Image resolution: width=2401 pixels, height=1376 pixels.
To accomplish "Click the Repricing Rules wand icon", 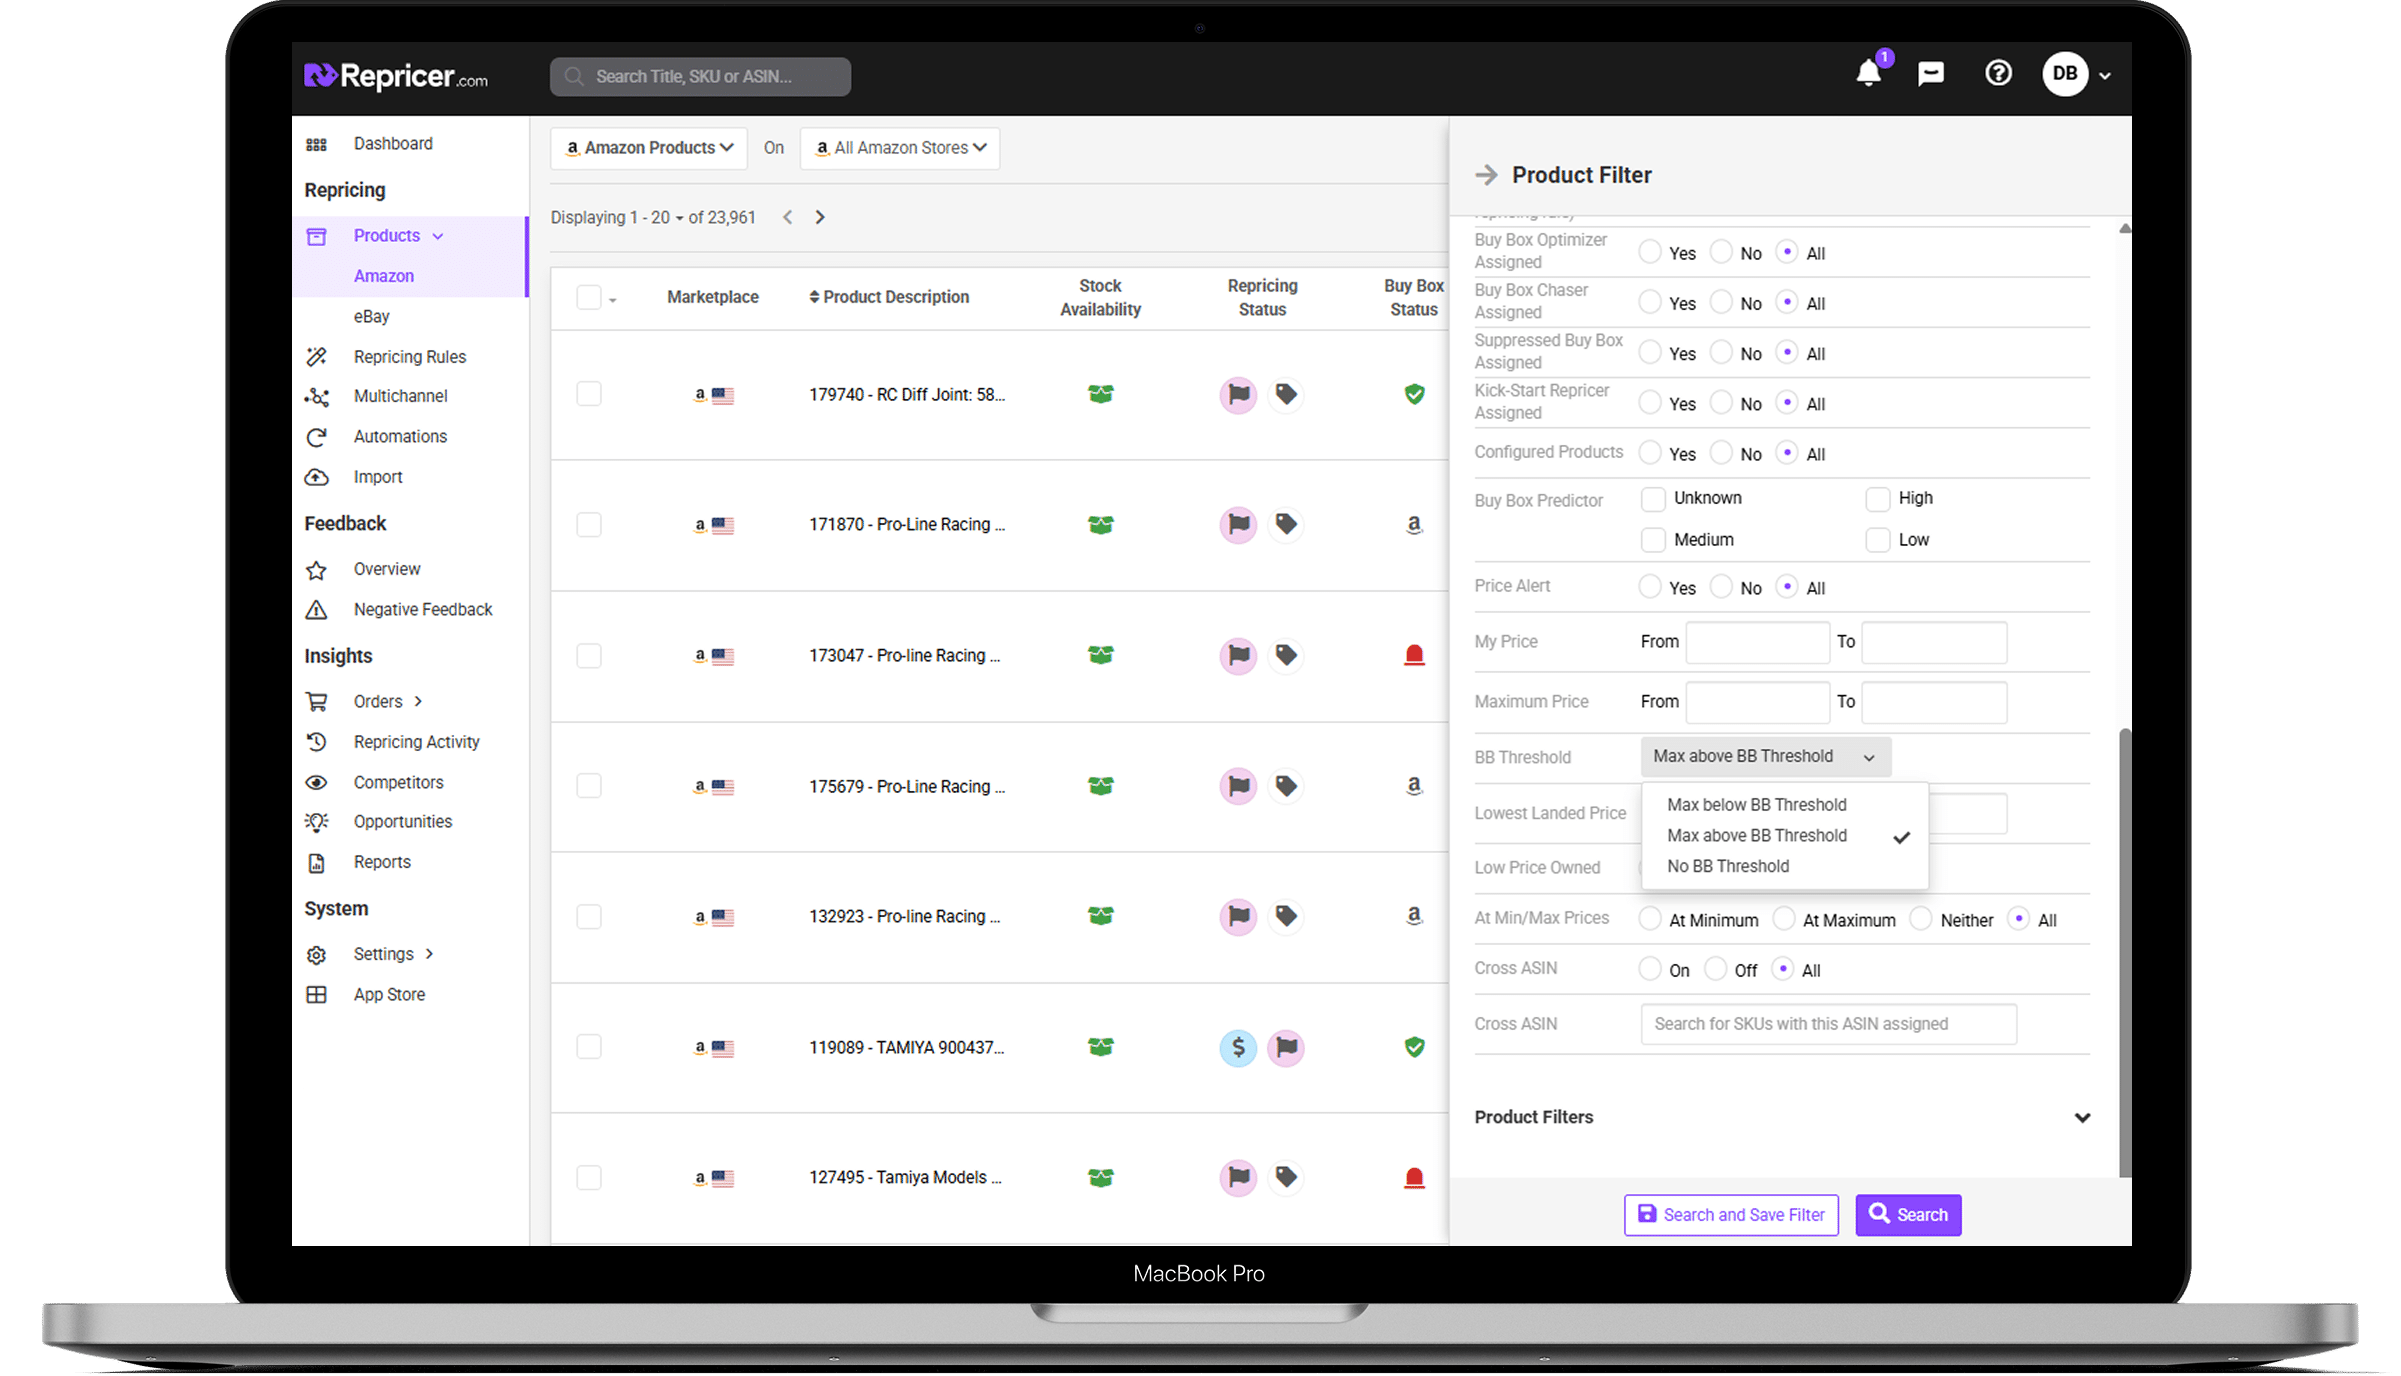I will click(x=316, y=357).
